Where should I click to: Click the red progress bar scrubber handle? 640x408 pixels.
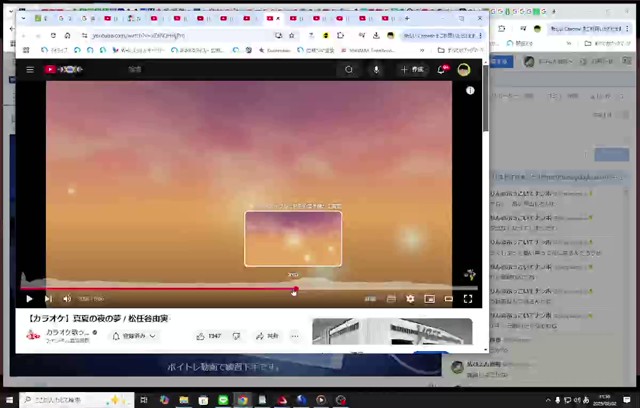pyautogui.click(x=296, y=289)
